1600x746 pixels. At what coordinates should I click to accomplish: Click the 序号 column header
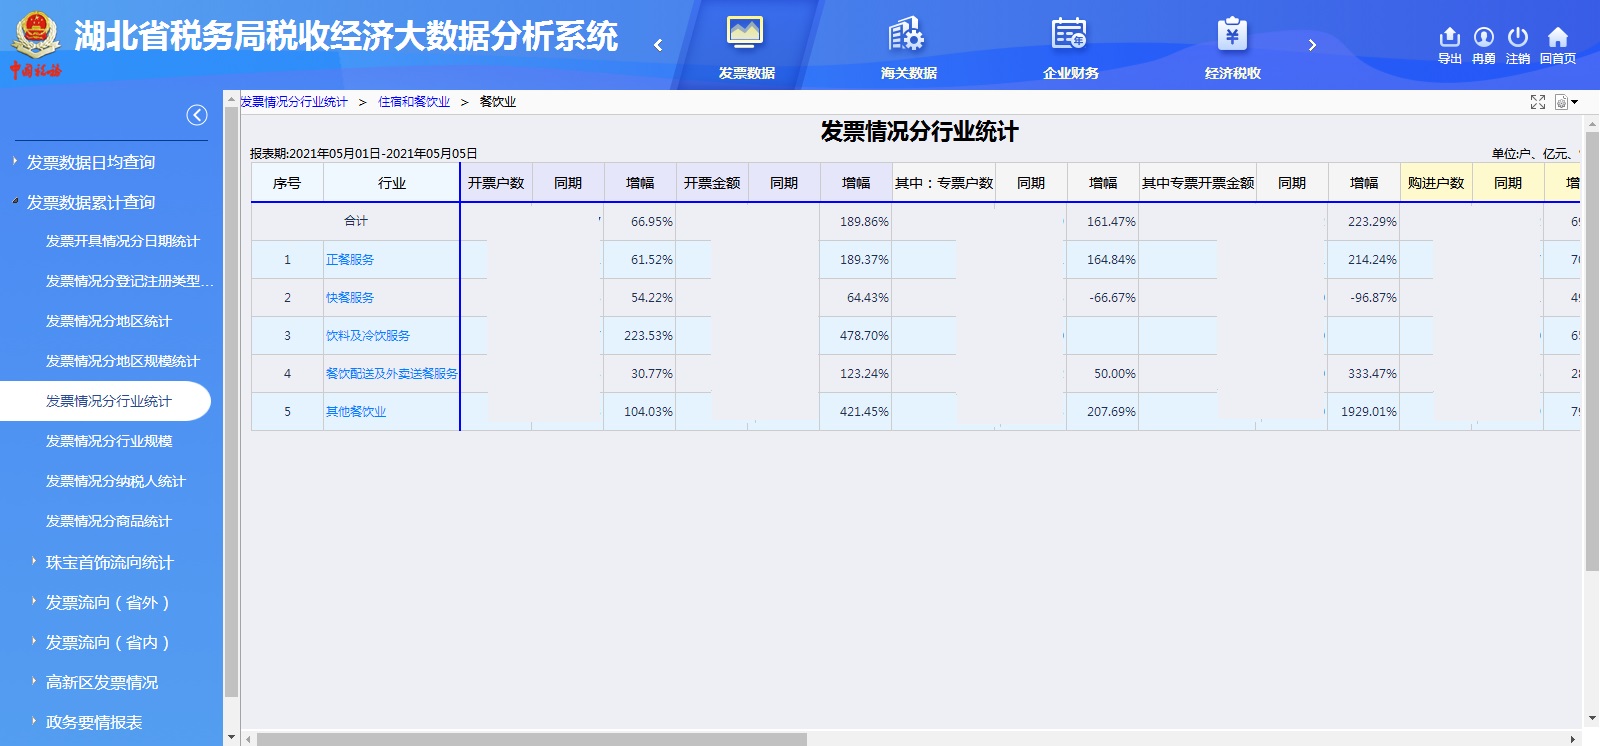click(287, 183)
